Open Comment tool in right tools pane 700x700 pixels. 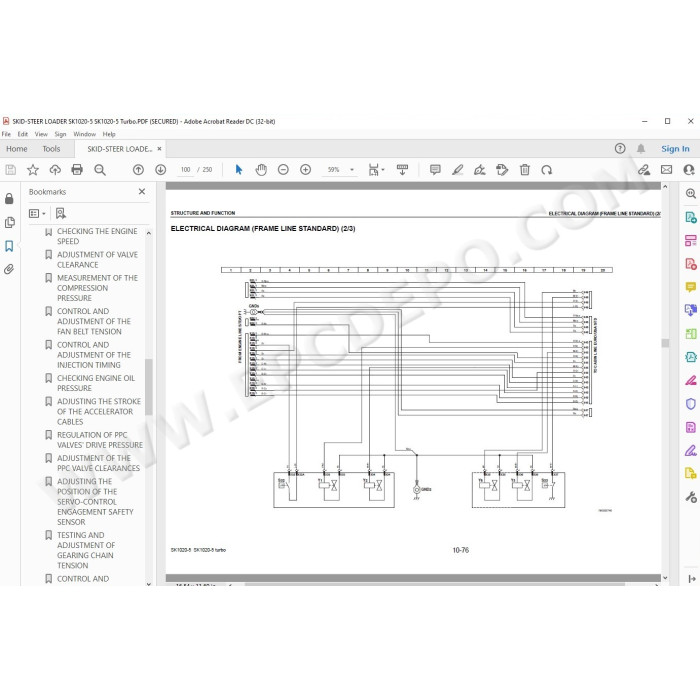pos(691,287)
